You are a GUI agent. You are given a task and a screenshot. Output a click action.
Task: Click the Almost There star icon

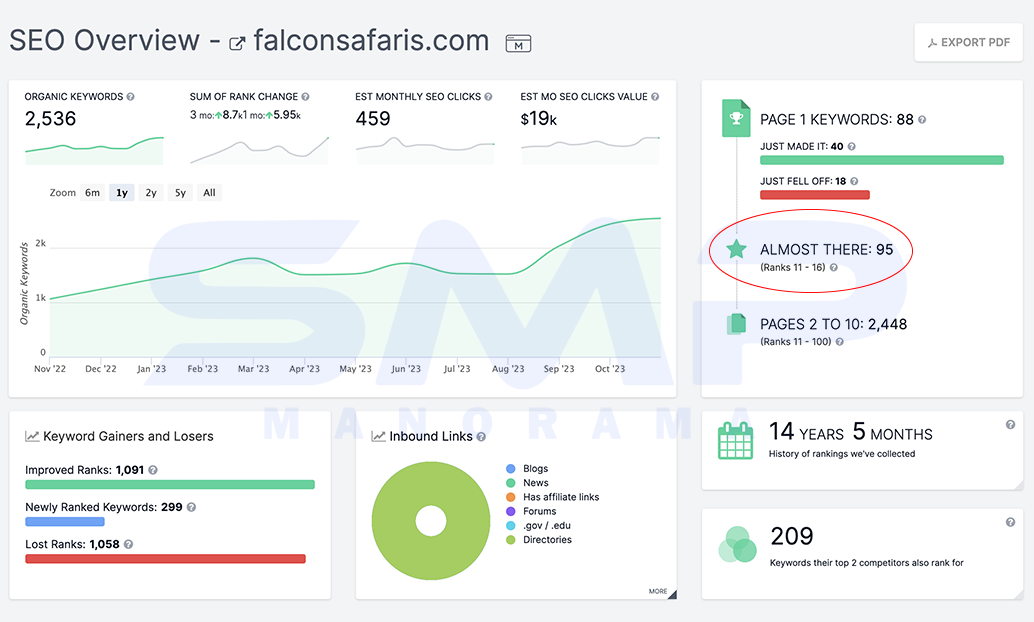pyautogui.click(x=736, y=249)
